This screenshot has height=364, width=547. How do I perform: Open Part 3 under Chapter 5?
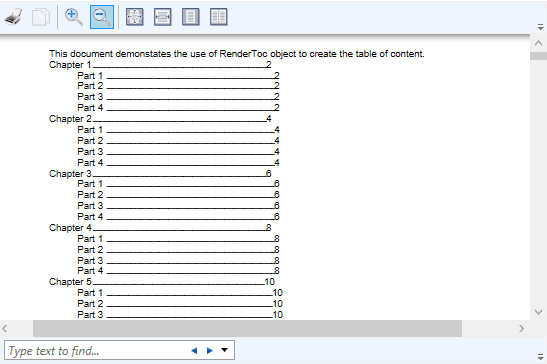(x=180, y=314)
